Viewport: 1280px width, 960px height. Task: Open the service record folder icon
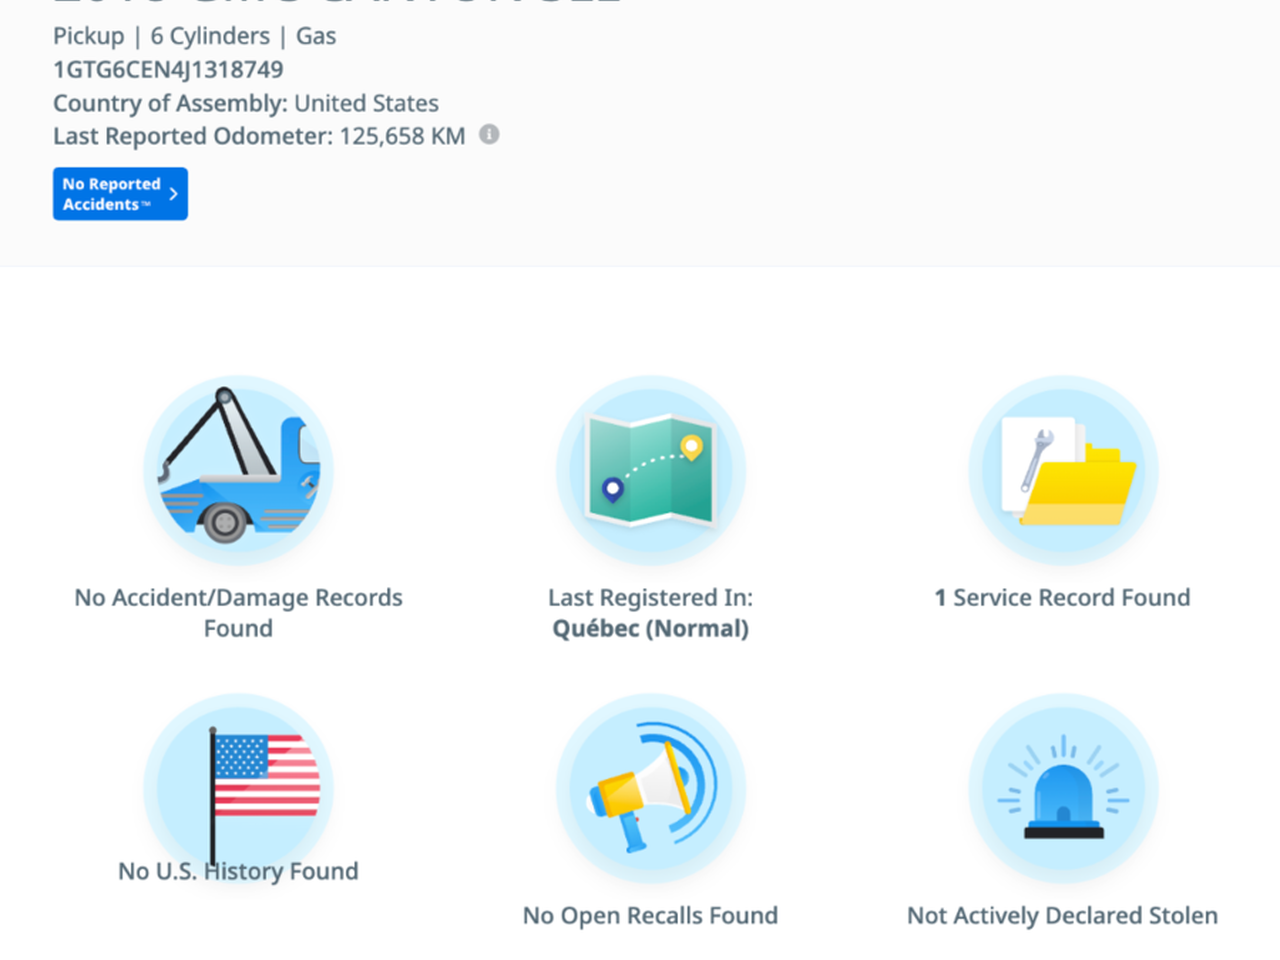pos(1063,470)
